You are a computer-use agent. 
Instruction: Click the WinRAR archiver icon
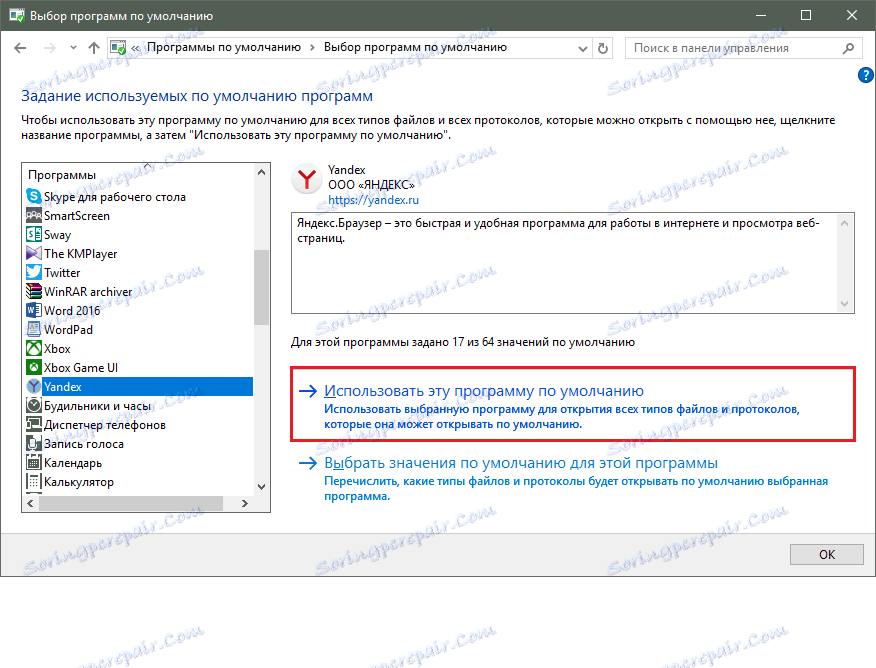click(x=34, y=292)
